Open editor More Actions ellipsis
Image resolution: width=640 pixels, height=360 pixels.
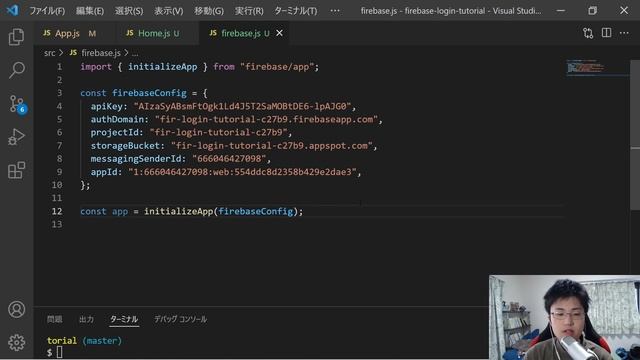624,33
